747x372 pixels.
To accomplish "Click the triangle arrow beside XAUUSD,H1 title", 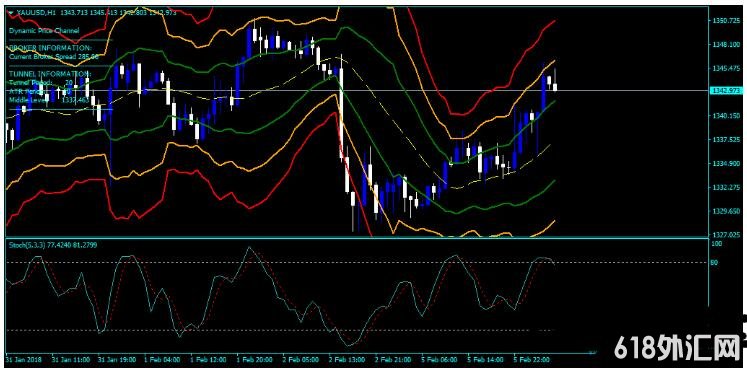I will point(11,13).
